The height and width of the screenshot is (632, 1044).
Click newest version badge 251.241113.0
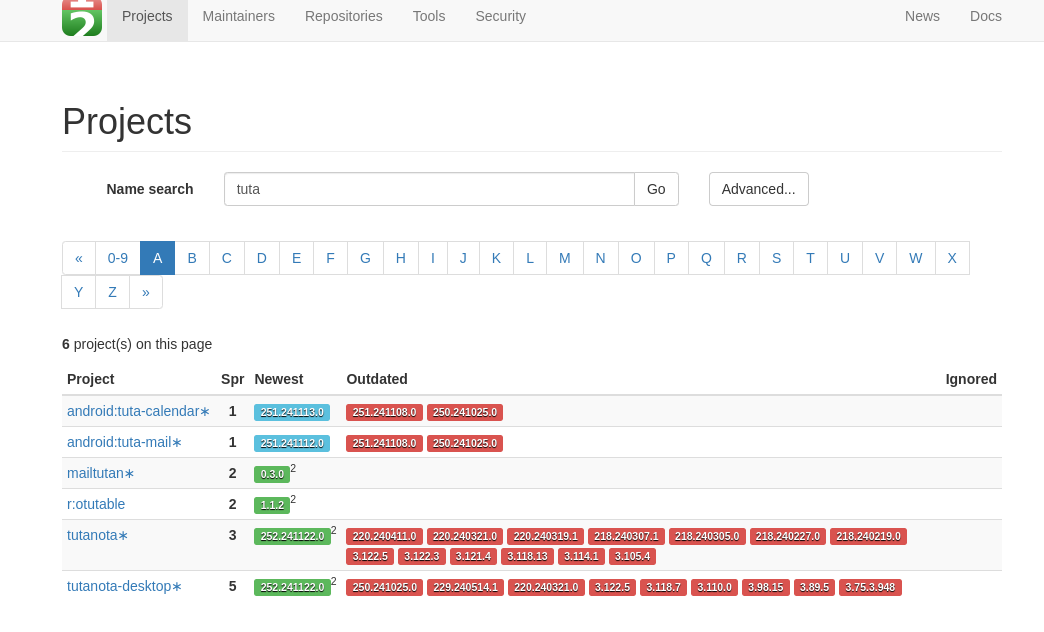click(291, 412)
